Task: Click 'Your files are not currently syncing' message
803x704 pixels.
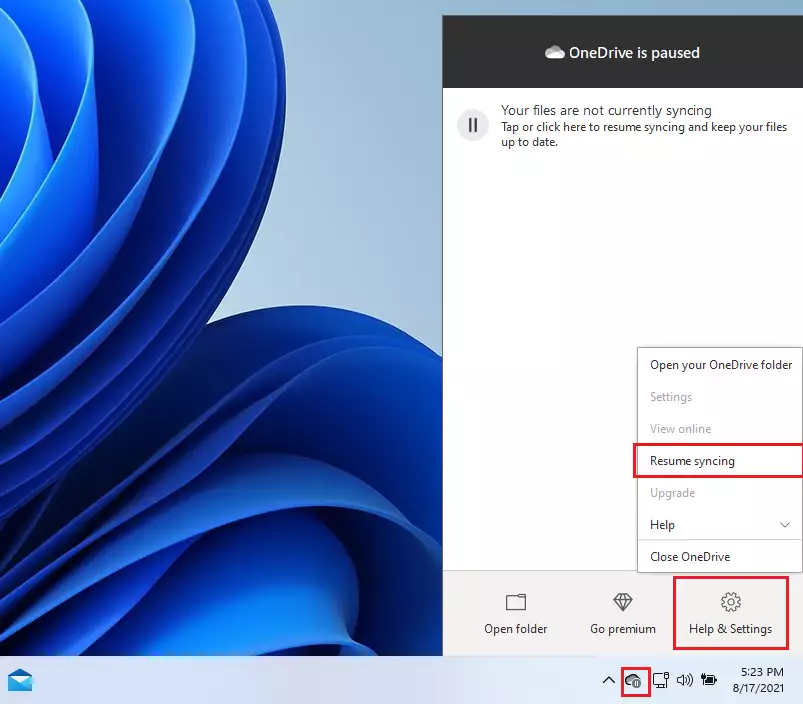Action: (606, 110)
